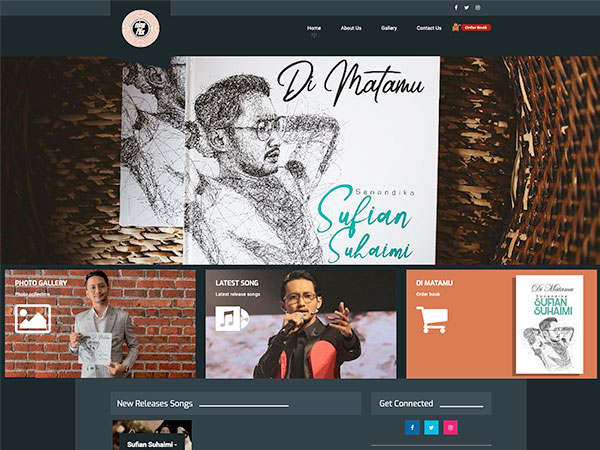Click the Twitter button under Get Connected
This screenshot has width=600, height=450.
pyautogui.click(x=431, y=427)
